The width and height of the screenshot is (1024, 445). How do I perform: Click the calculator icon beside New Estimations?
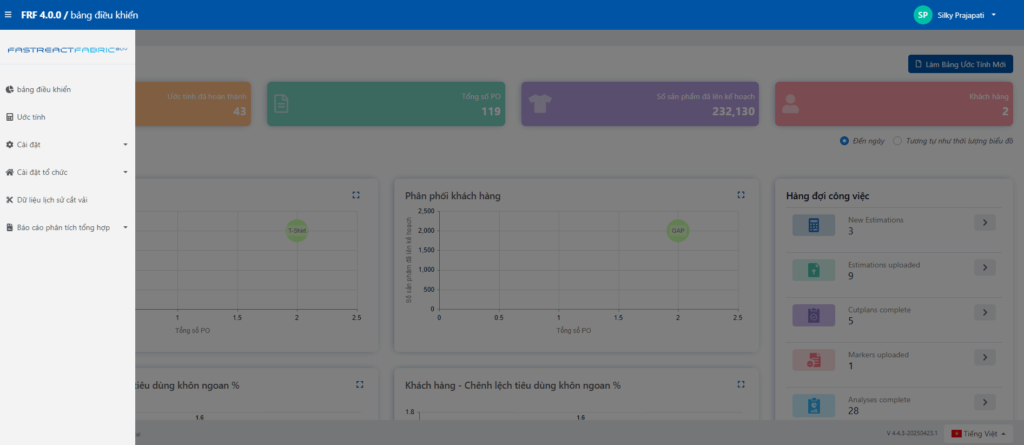click(x=814, y=225)
